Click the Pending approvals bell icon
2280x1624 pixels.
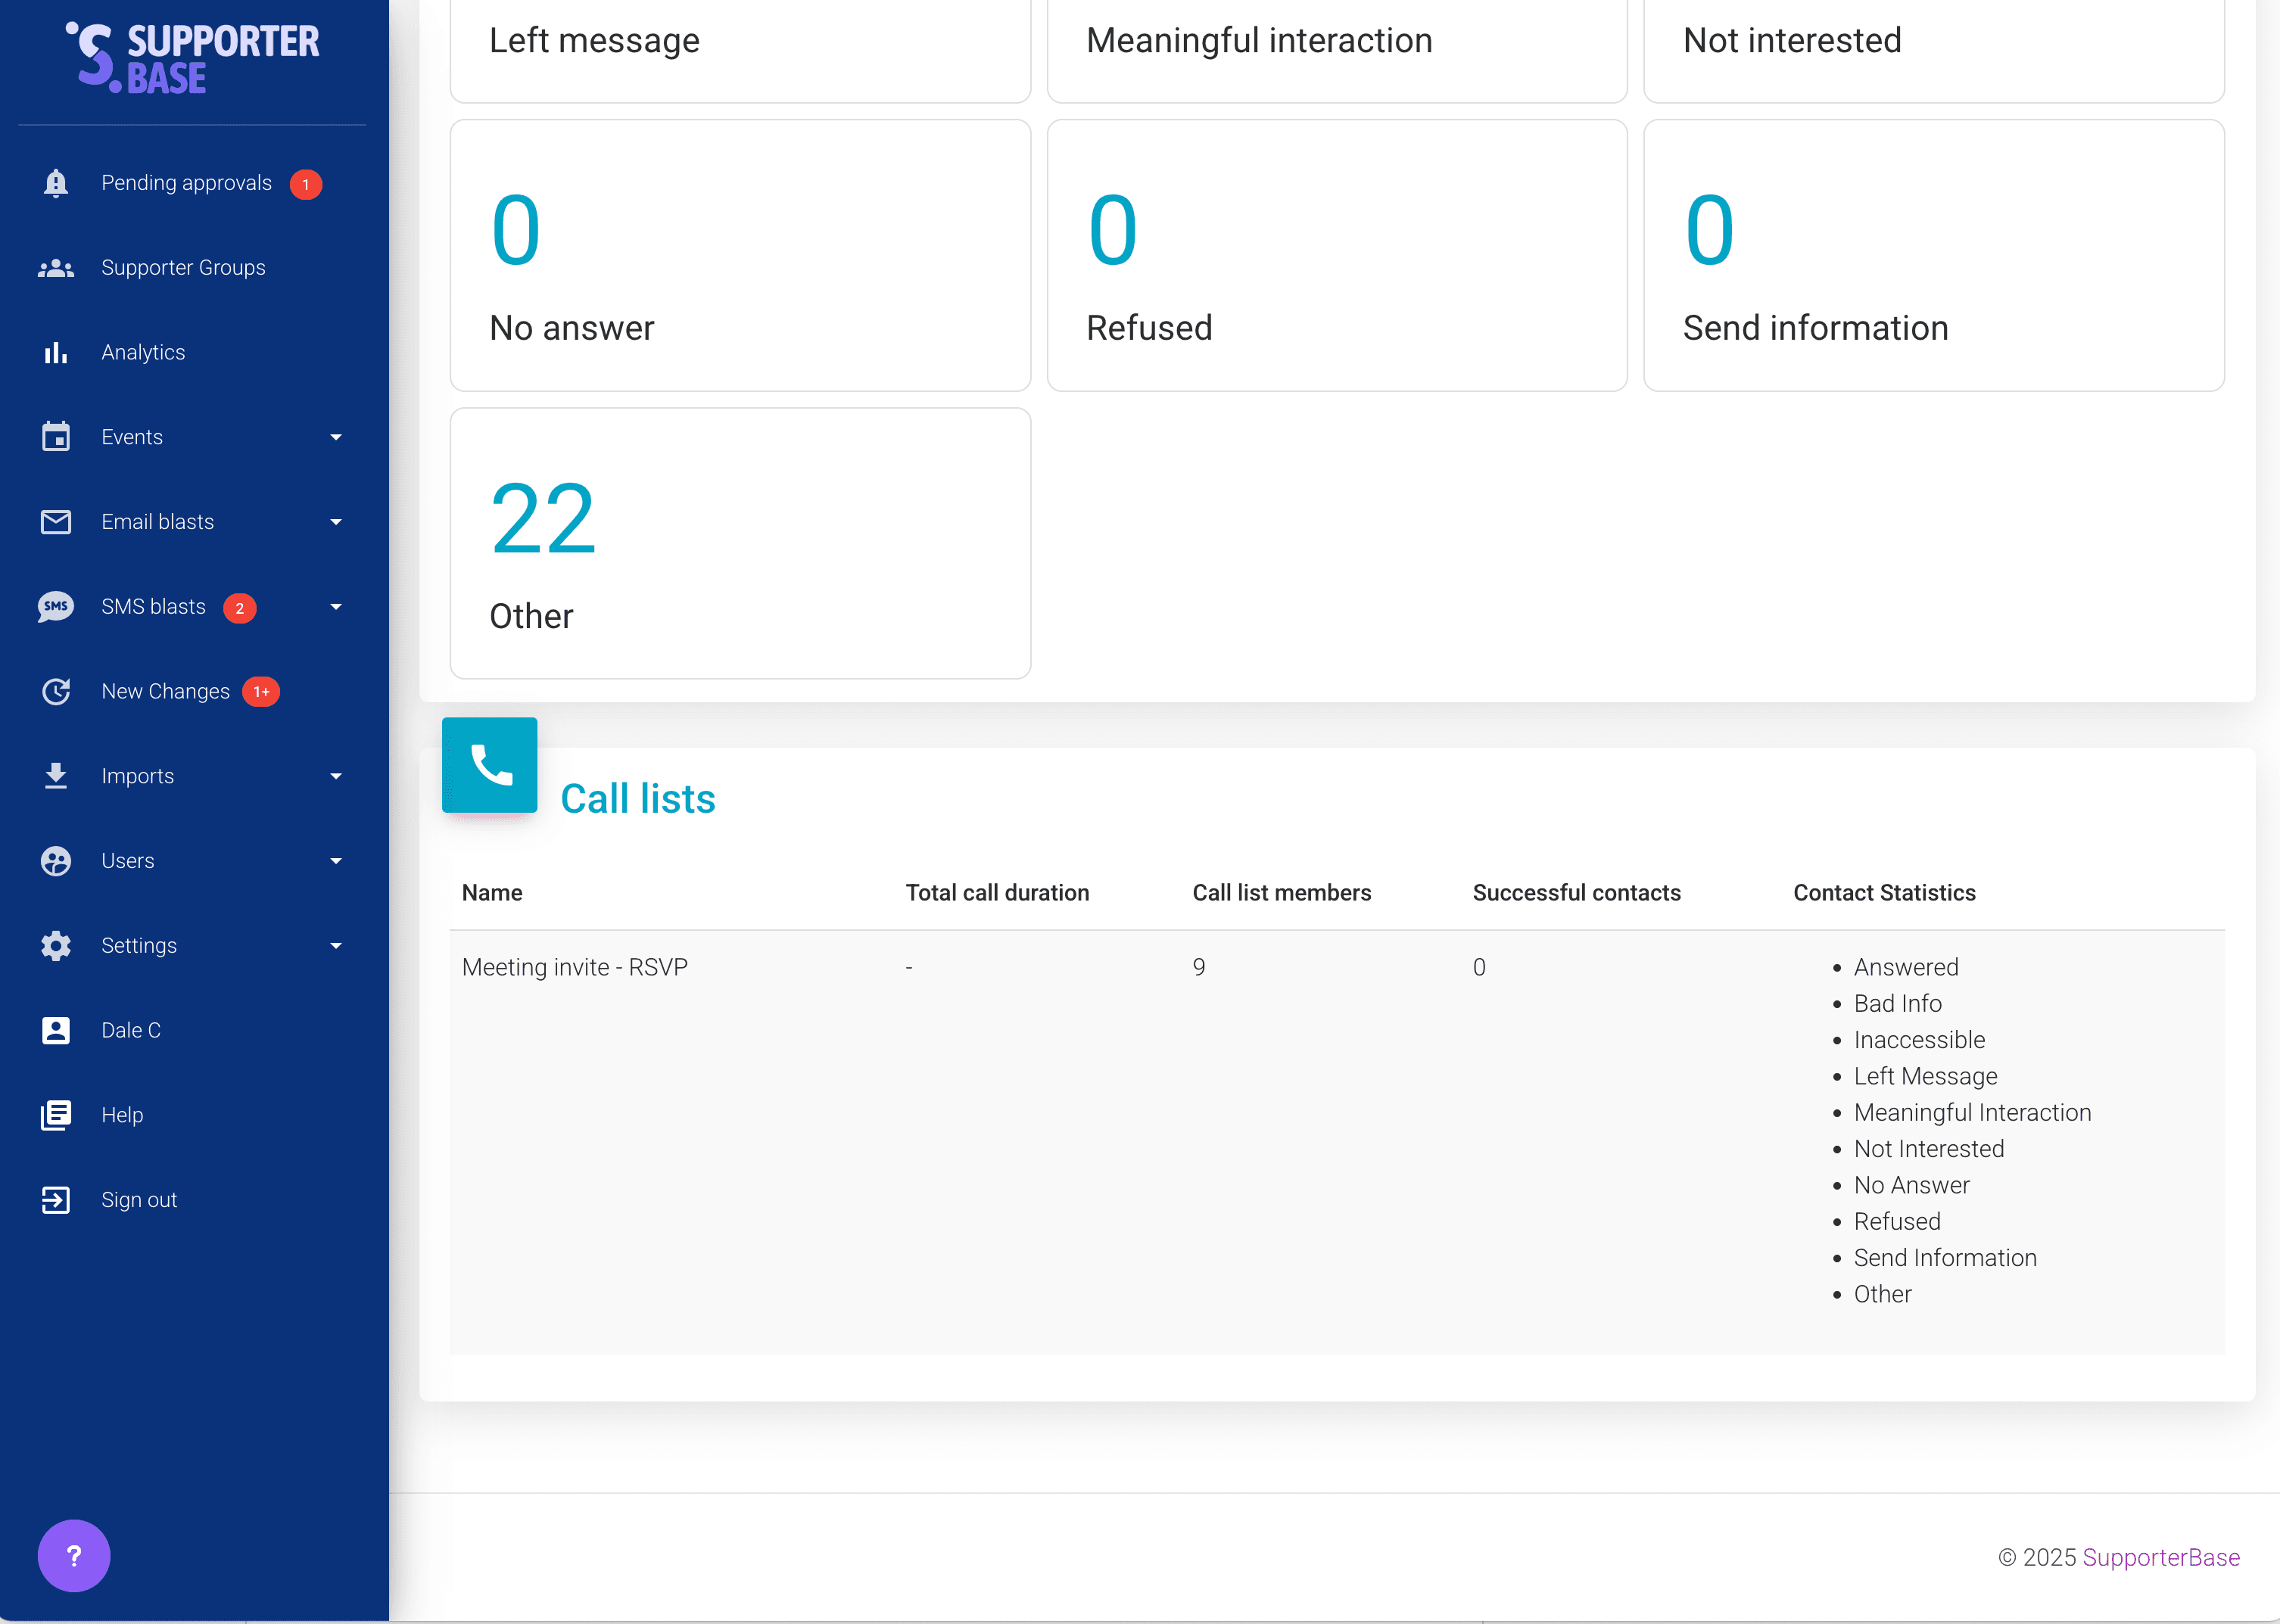56,183
